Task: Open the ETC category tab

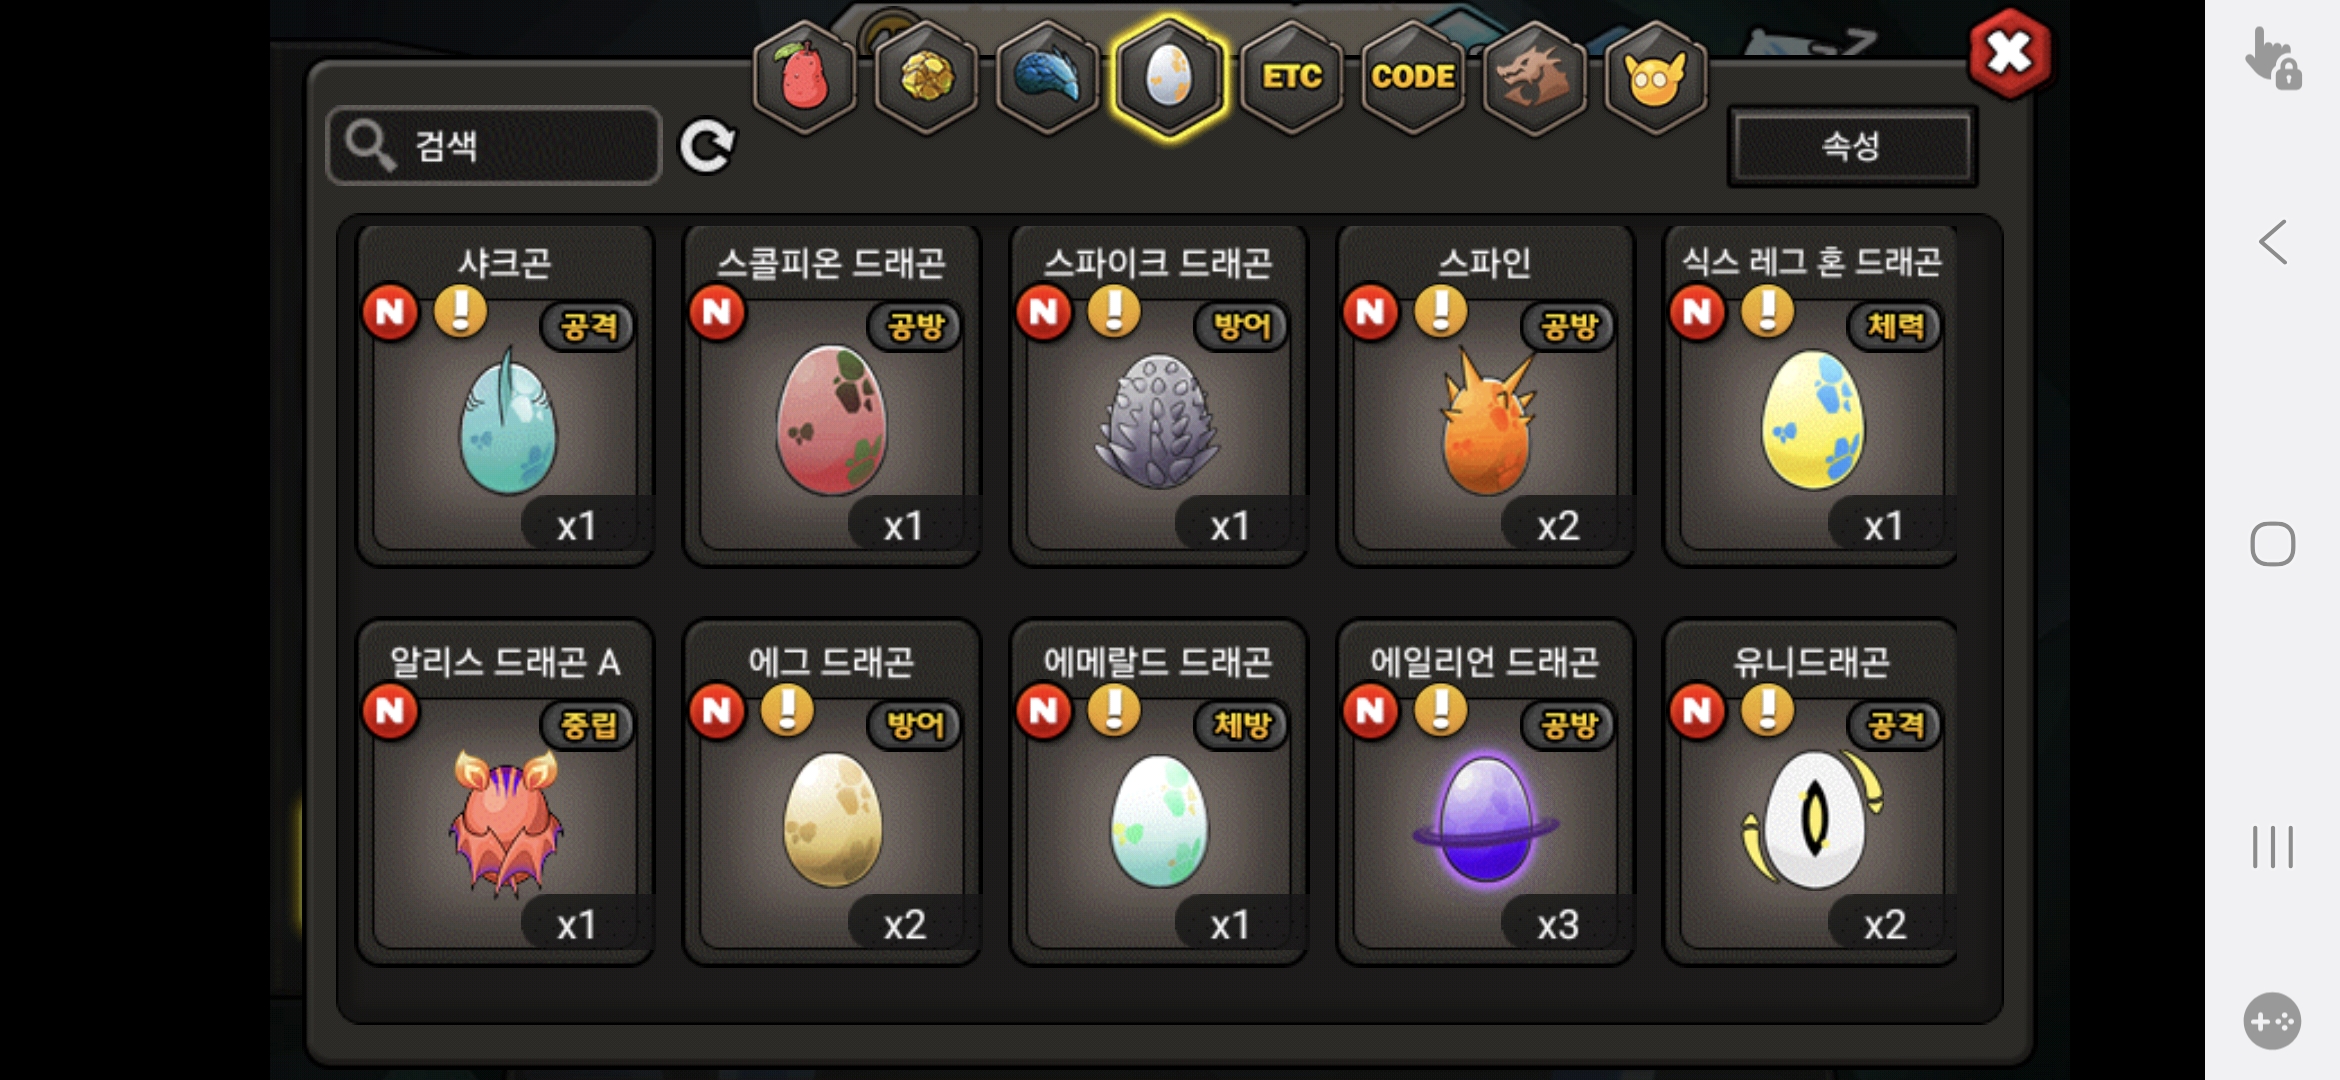Action: (x=1291, y=78)
